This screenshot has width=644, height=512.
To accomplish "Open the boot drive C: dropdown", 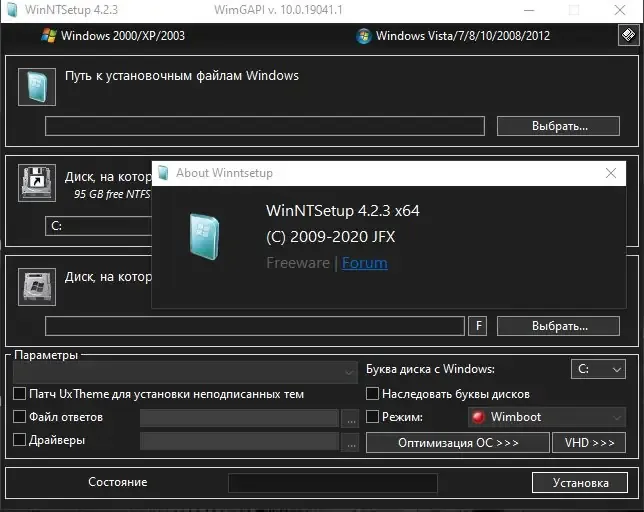I will coord(99,226).
